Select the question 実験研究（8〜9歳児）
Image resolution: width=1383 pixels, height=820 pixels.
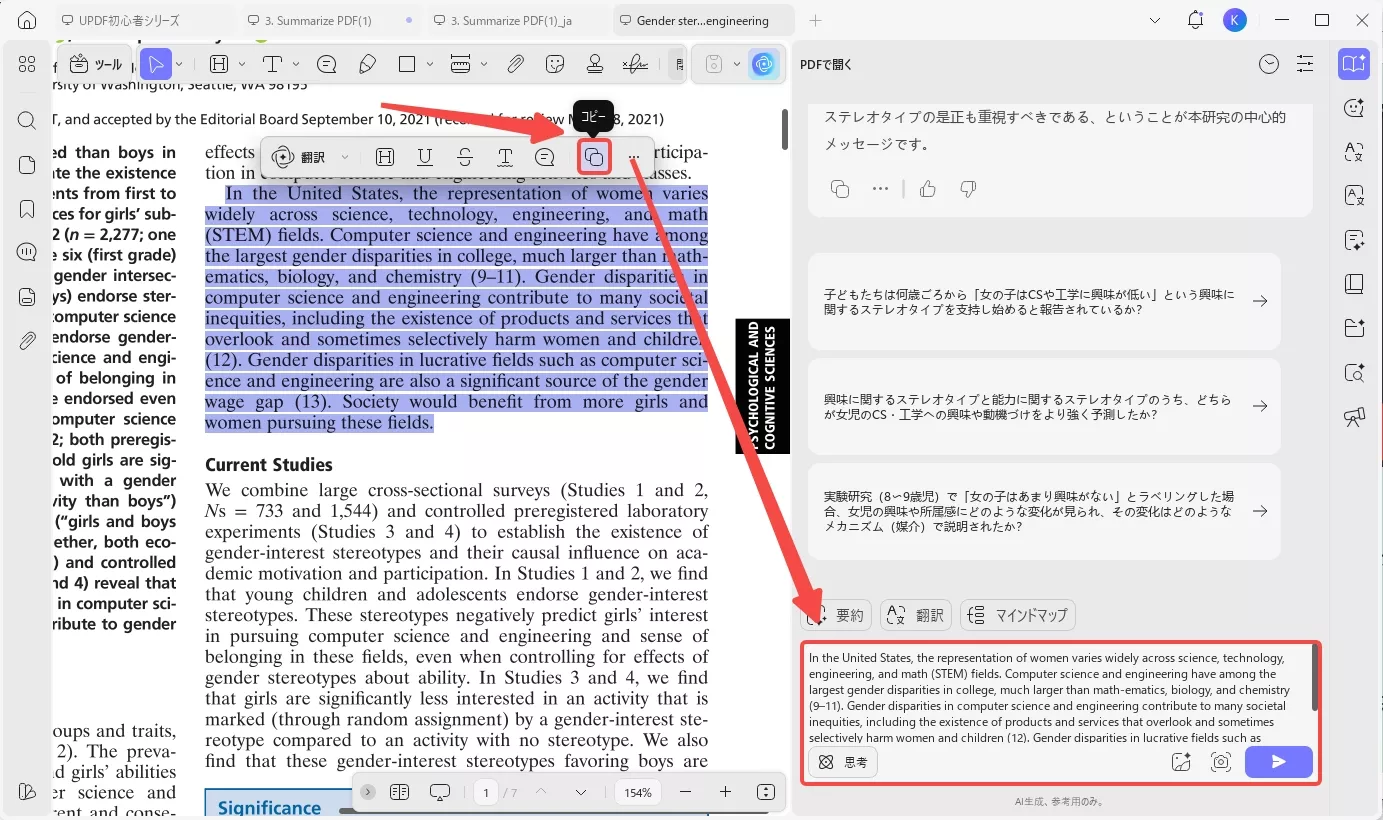pos(1044,511)
